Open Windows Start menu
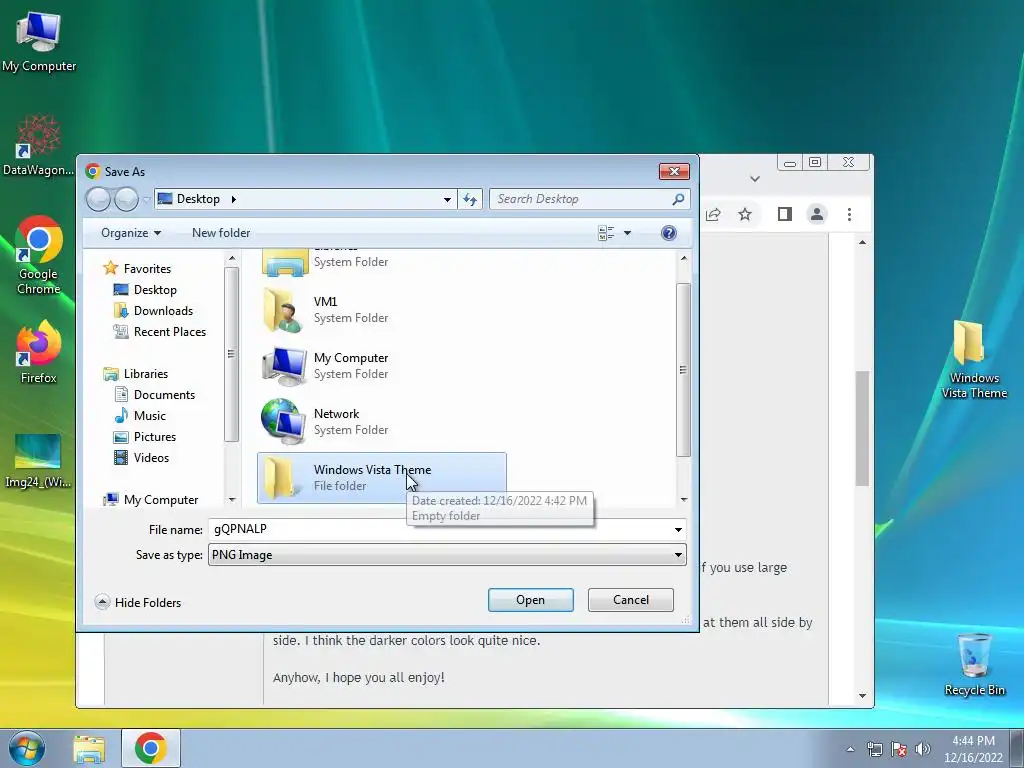The width and height of the screenshot is (1024, 768). [26, 749]
